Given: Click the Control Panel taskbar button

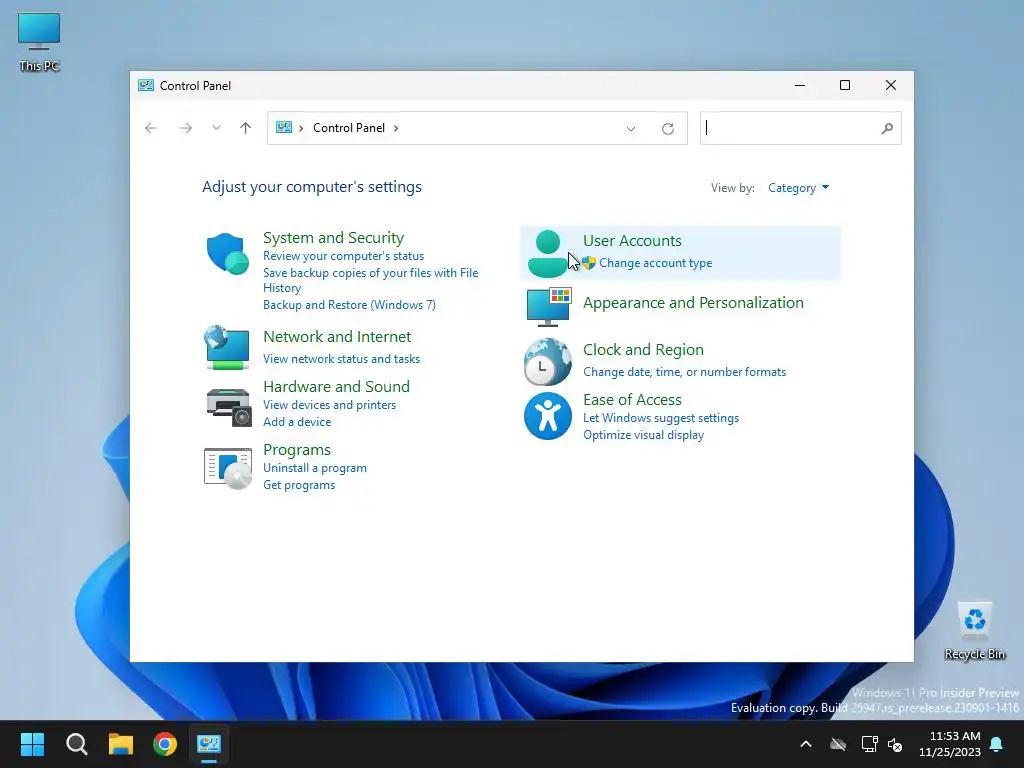Looking at the screenshot, I should pyautogui.click(x=209, y=744).
